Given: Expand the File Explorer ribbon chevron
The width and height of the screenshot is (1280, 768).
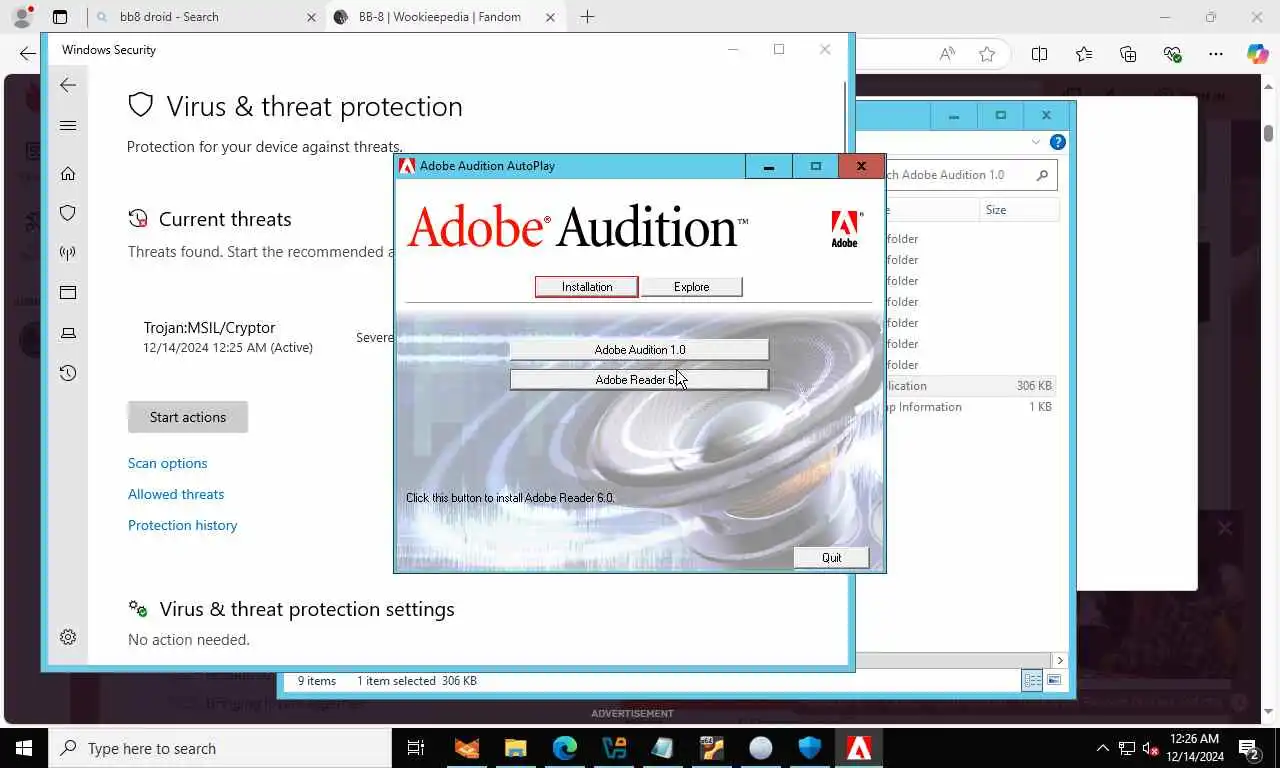Looking at the screenshot, I should coord(1035,142).
